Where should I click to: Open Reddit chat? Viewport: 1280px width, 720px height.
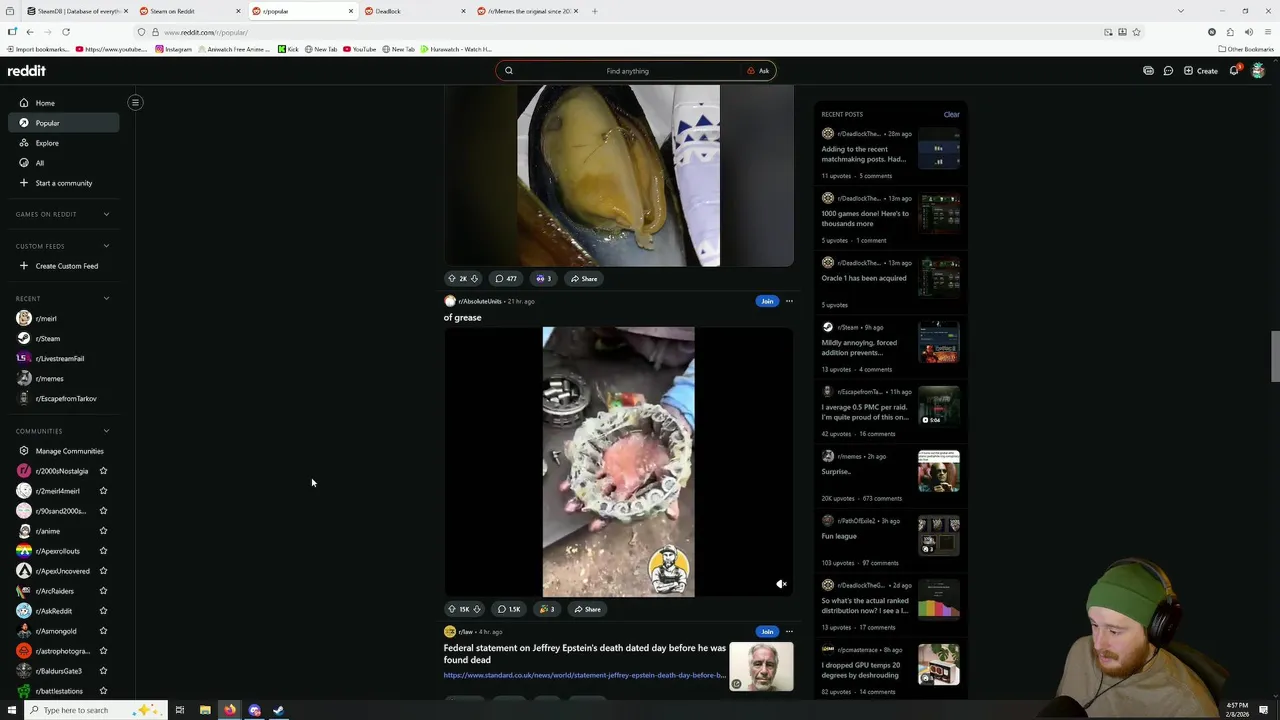[x=1168, y=71]
